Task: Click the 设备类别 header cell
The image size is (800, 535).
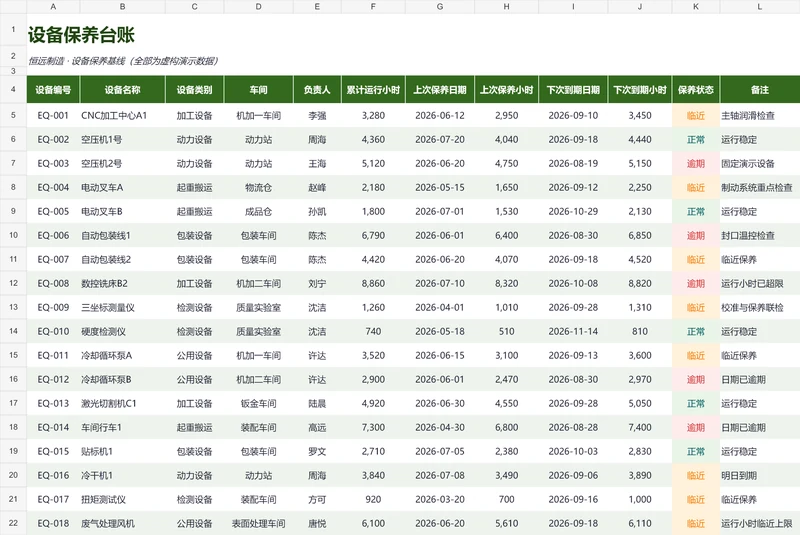Action: click(x=194, y=90)
